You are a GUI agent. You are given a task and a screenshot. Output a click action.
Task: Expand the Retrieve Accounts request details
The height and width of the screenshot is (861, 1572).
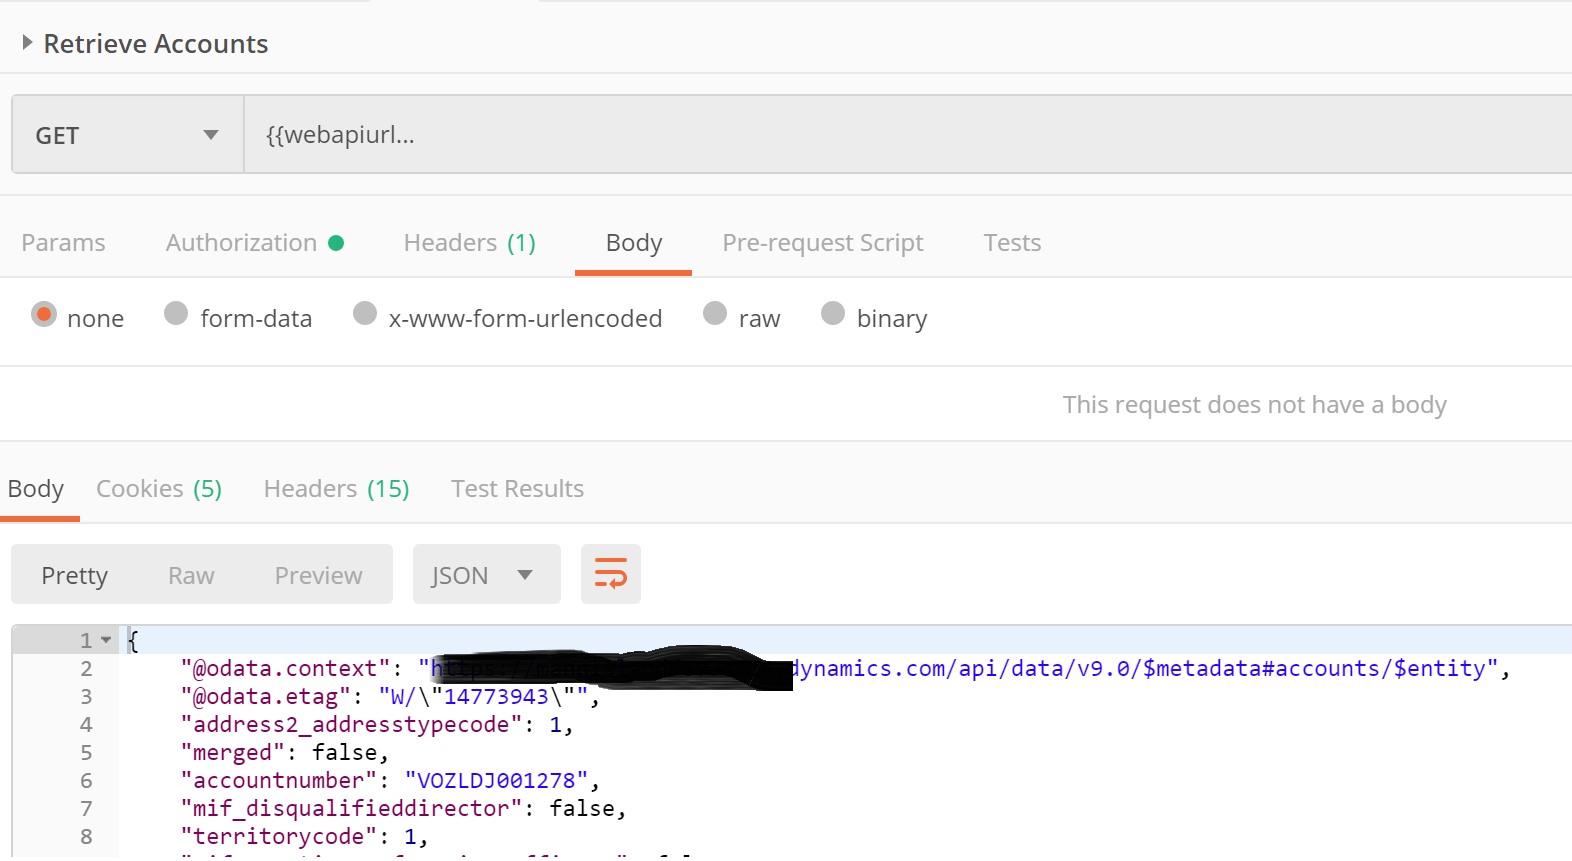(28, 43)
